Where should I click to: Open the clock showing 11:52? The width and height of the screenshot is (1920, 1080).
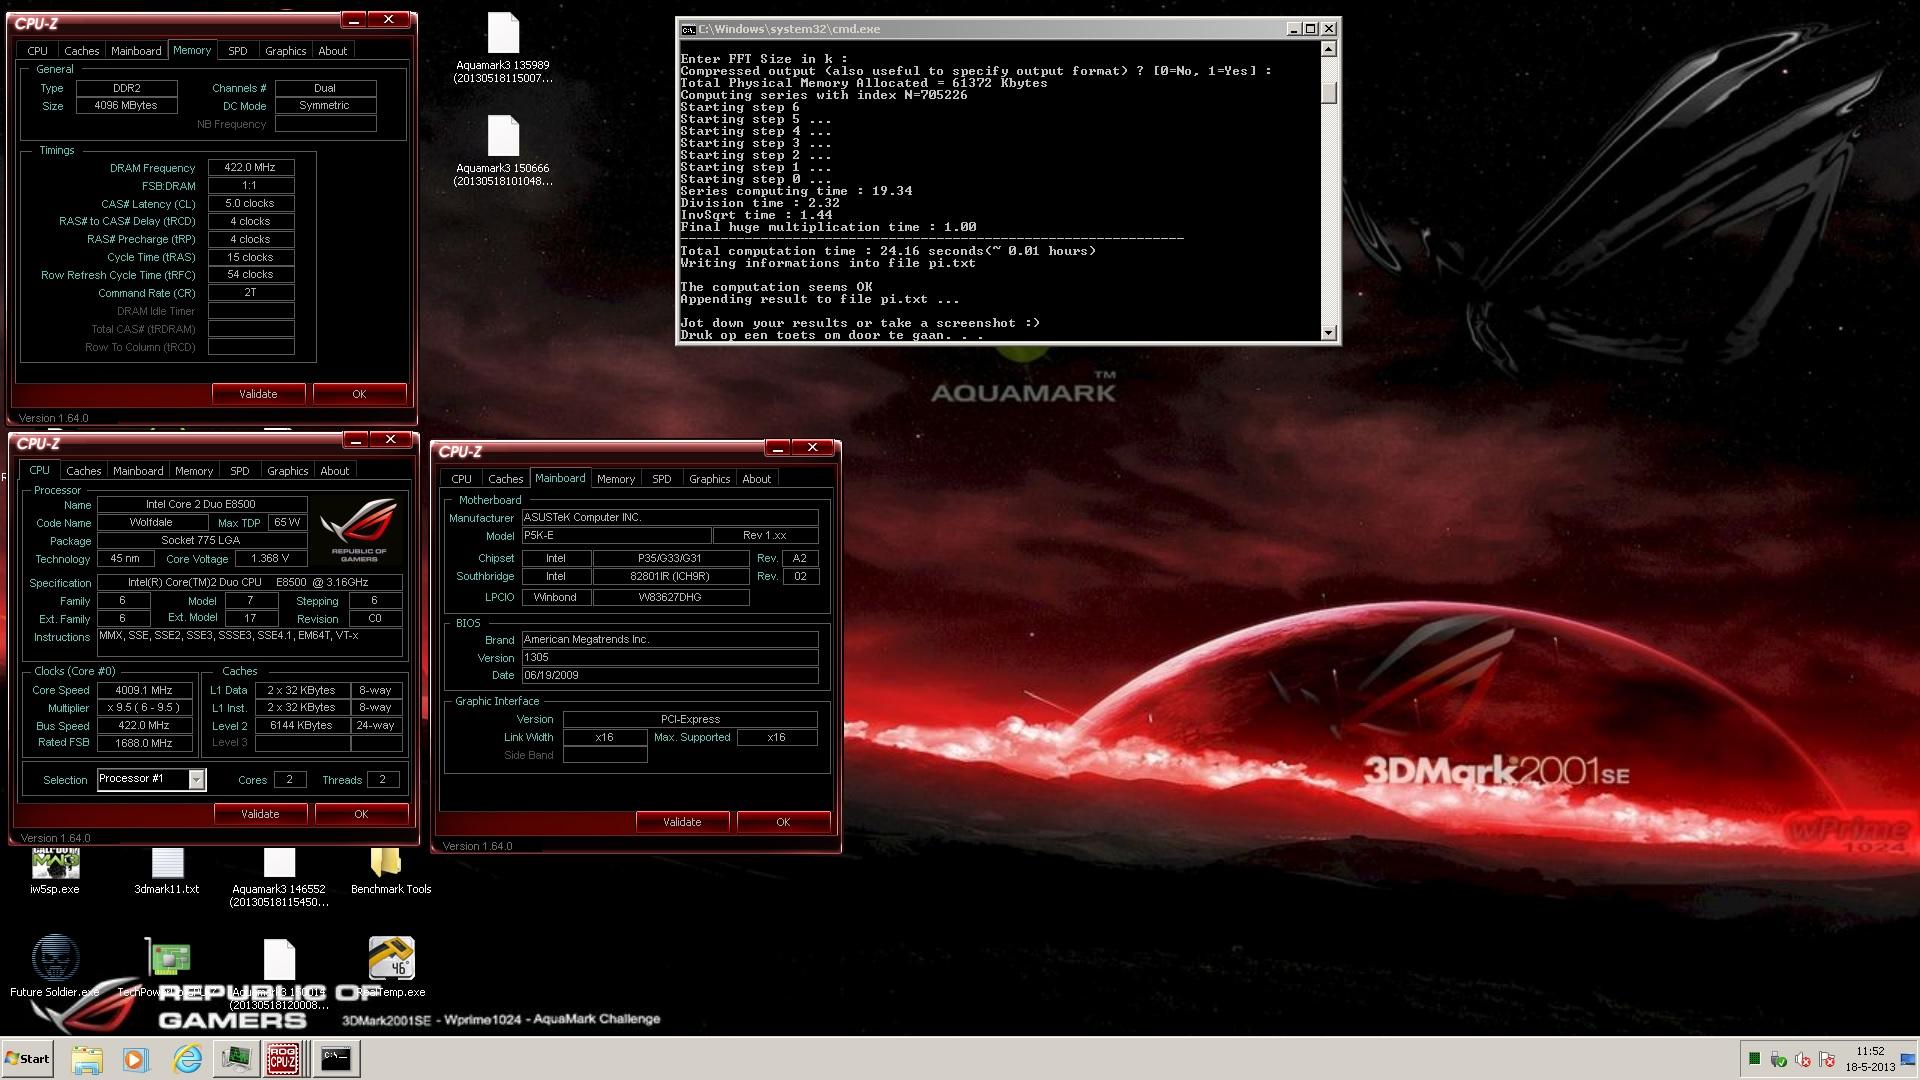1870,1059
